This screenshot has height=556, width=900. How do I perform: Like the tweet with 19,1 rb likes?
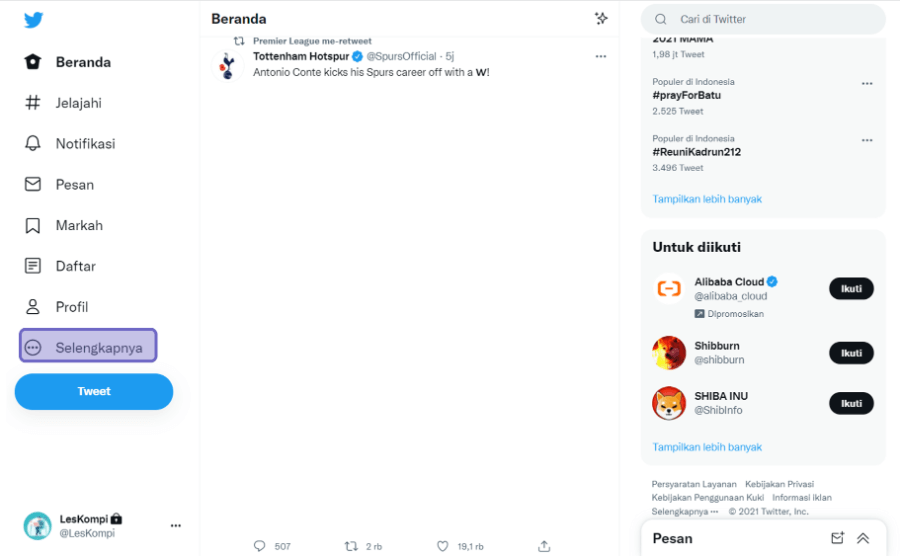pos(443,546)
